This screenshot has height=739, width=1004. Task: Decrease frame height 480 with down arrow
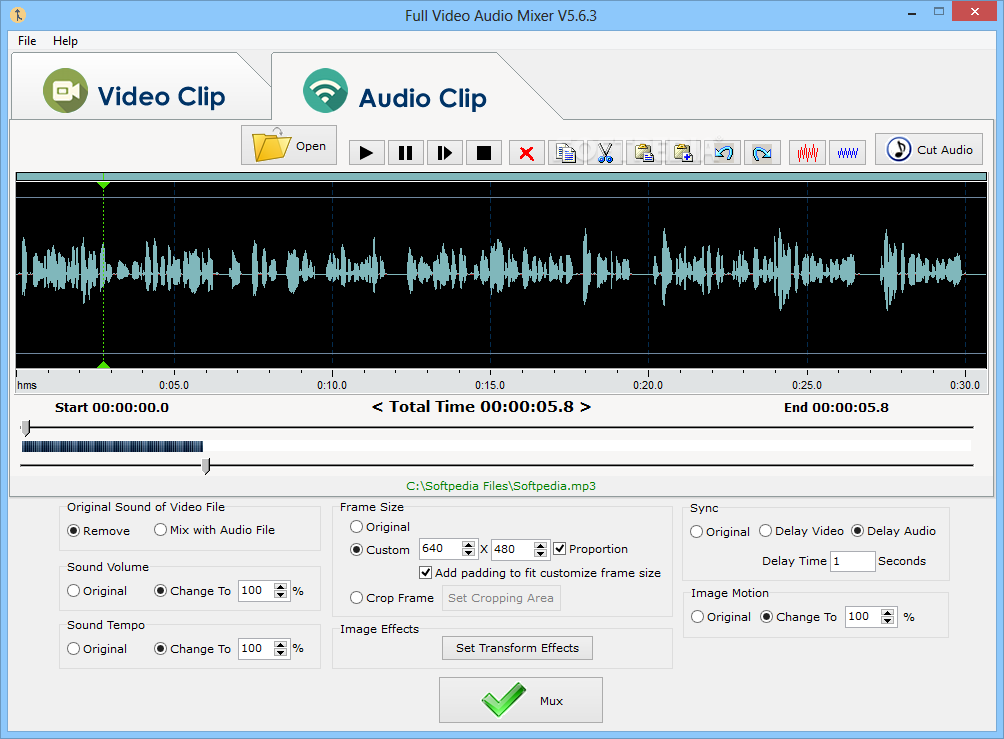540,553
